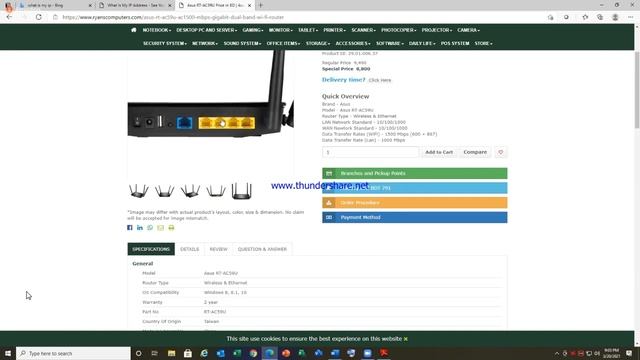The width and height of the screenshot is (640, 360).
Task: Open the POS SYSTEM category
Action: (x=455, y=43)
